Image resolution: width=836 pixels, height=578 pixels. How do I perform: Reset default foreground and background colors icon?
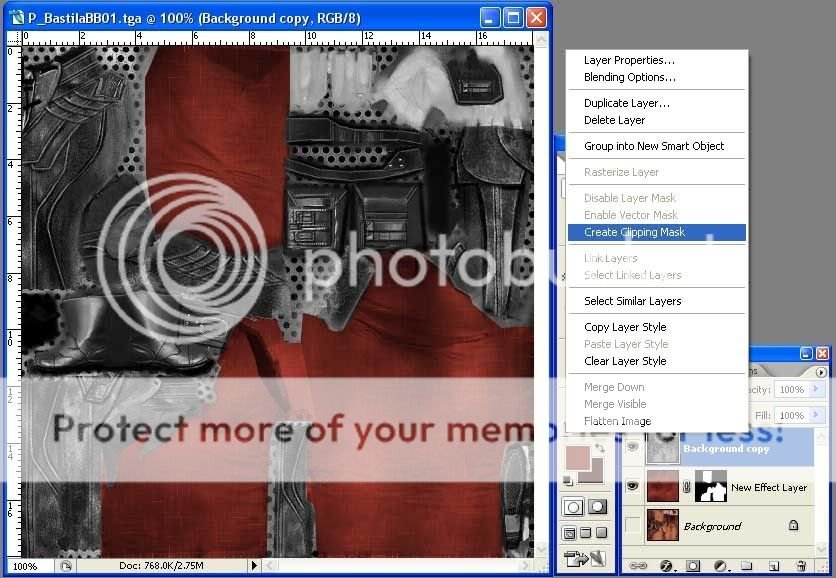[568, 481]
